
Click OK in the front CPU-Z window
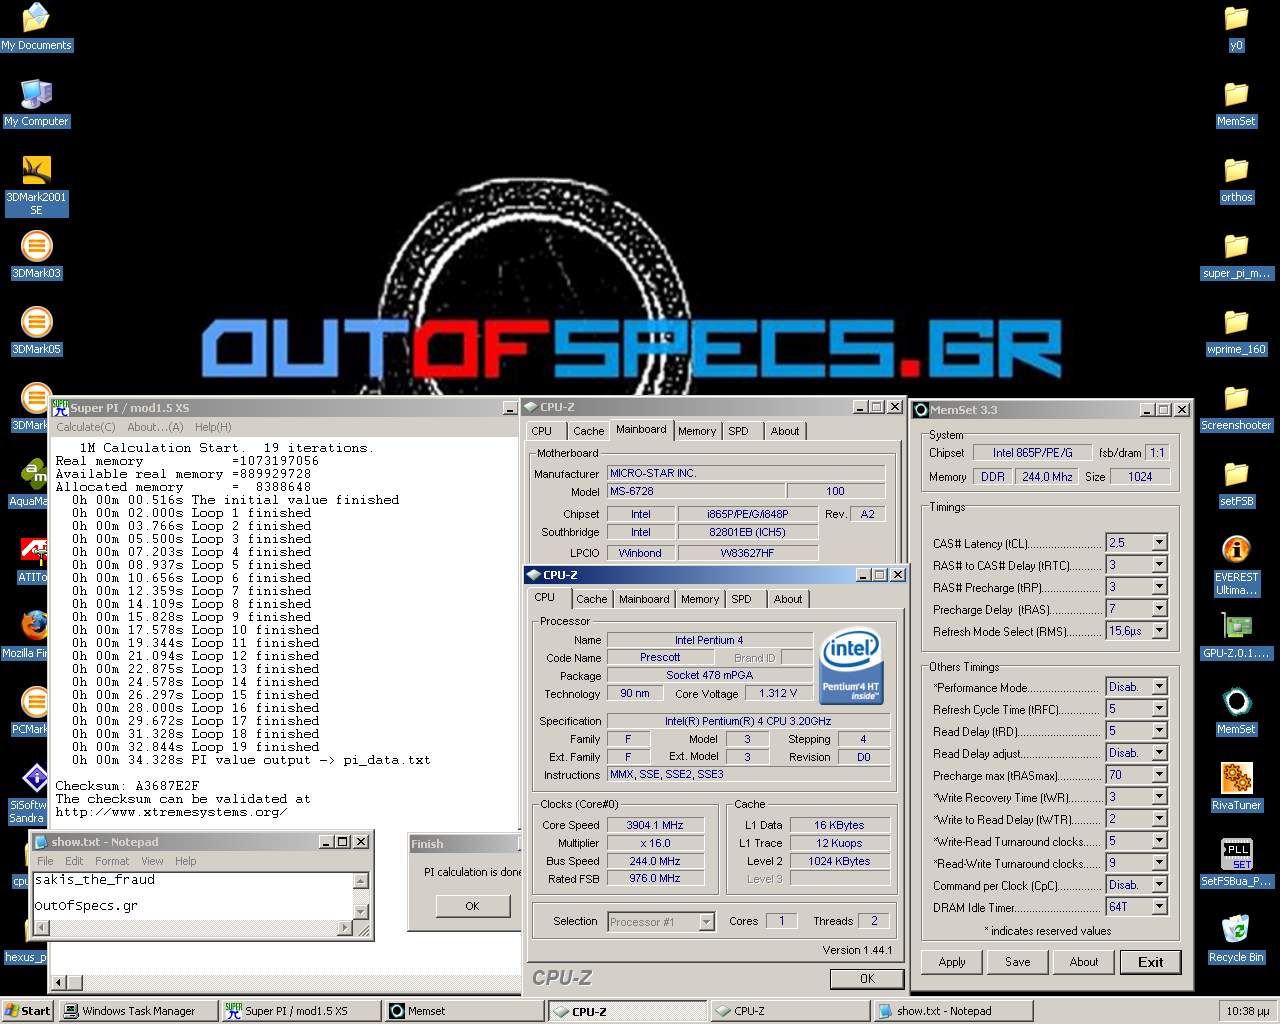pyautogui.click(x=867, y=979)
